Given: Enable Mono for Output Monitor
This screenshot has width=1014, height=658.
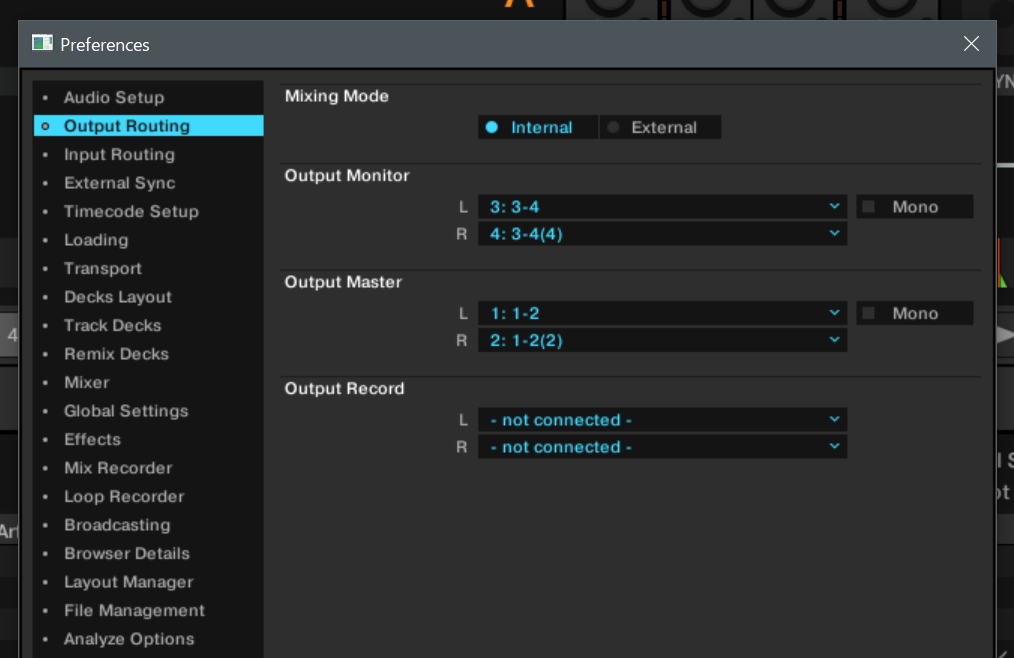Looking at the screenshot, I should click(913, 207).
